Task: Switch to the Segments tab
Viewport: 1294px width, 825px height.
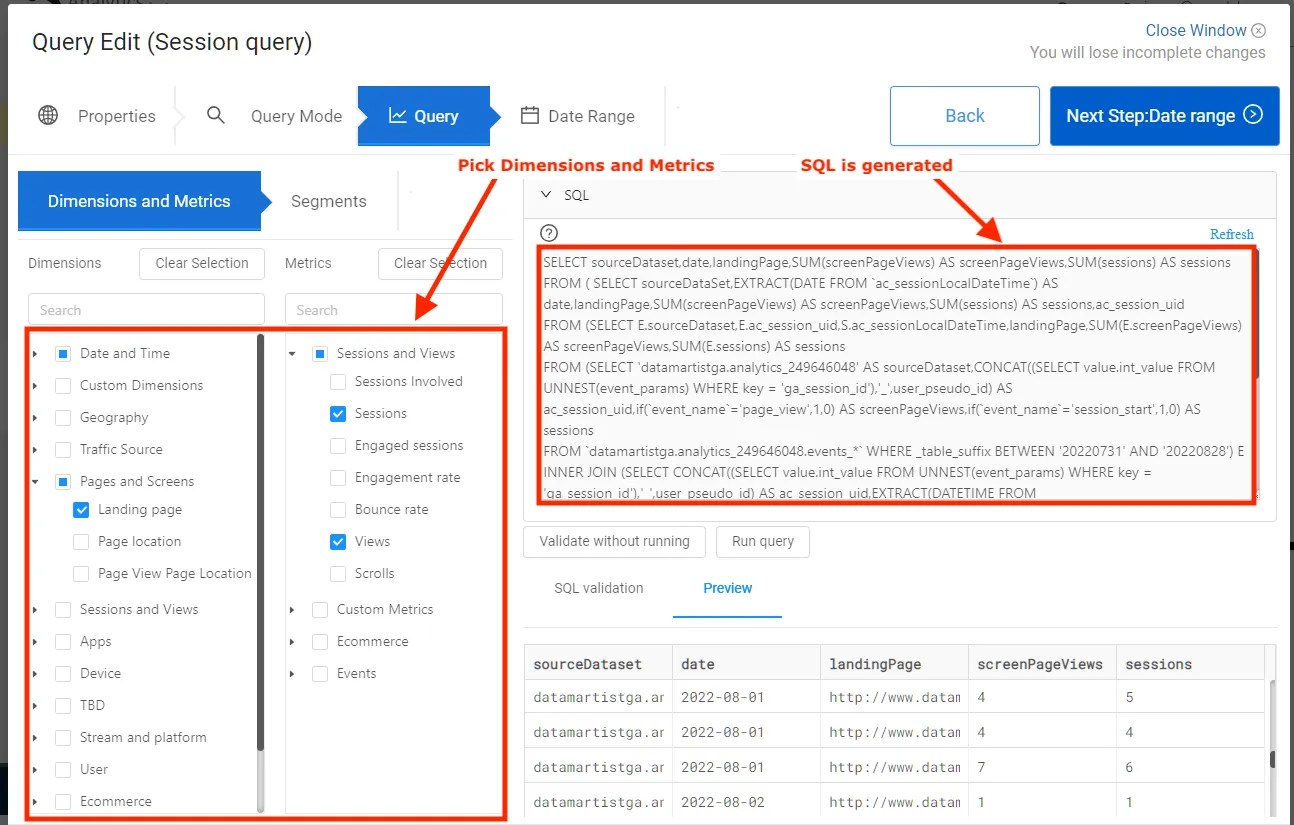Action: pyautogui.click(x=329, y=201)
